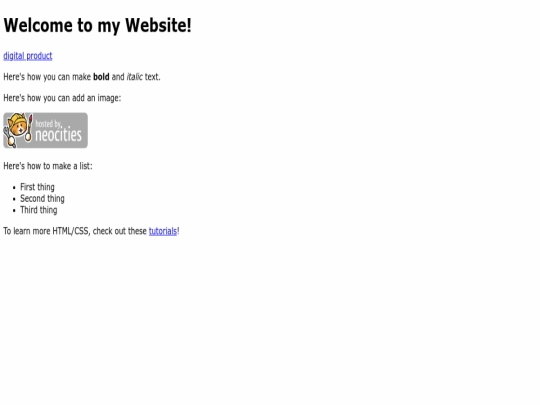Click the "Here's how you can add an image" text

tap(62, 98)
